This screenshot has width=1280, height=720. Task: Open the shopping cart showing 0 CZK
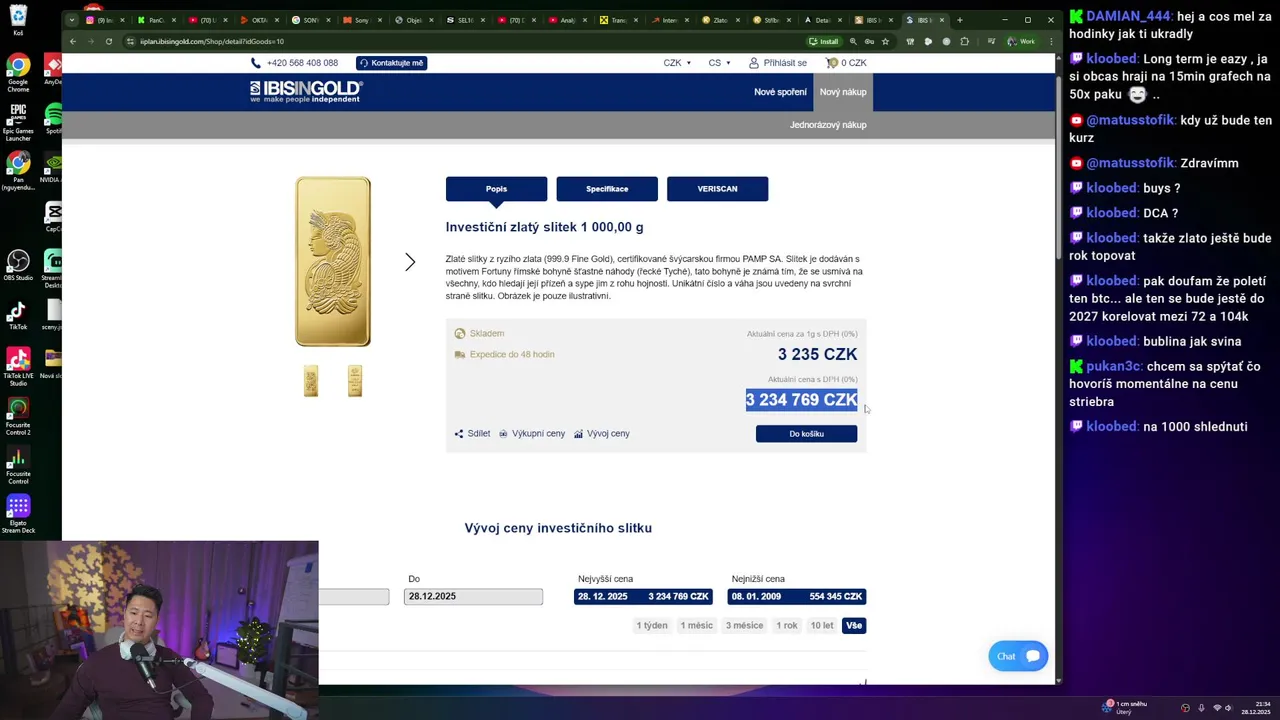[x=846, y=63]
